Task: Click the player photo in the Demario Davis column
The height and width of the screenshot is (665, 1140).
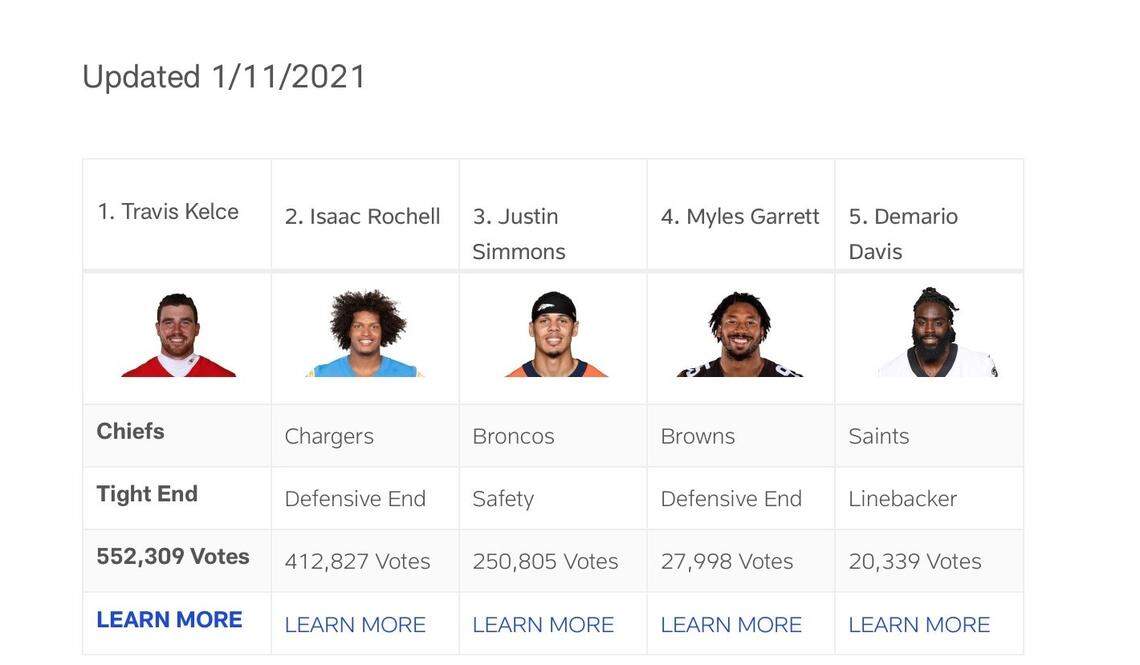Action: coord(936,333)
